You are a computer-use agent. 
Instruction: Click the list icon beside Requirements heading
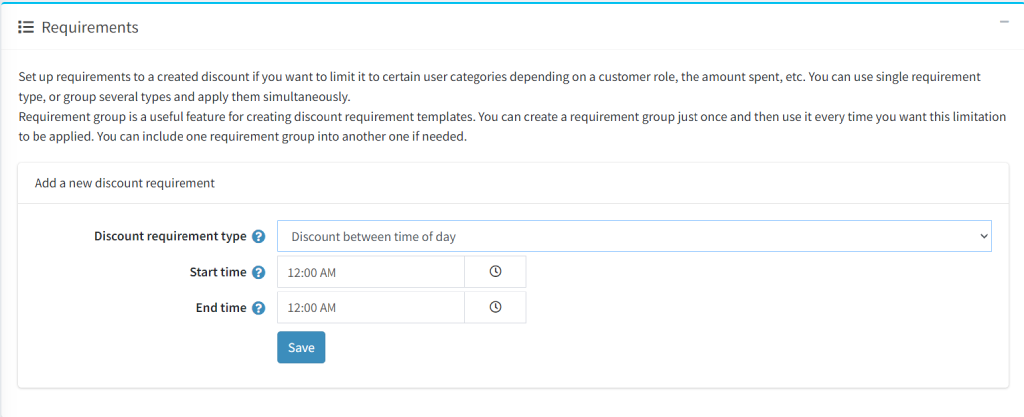26,27
